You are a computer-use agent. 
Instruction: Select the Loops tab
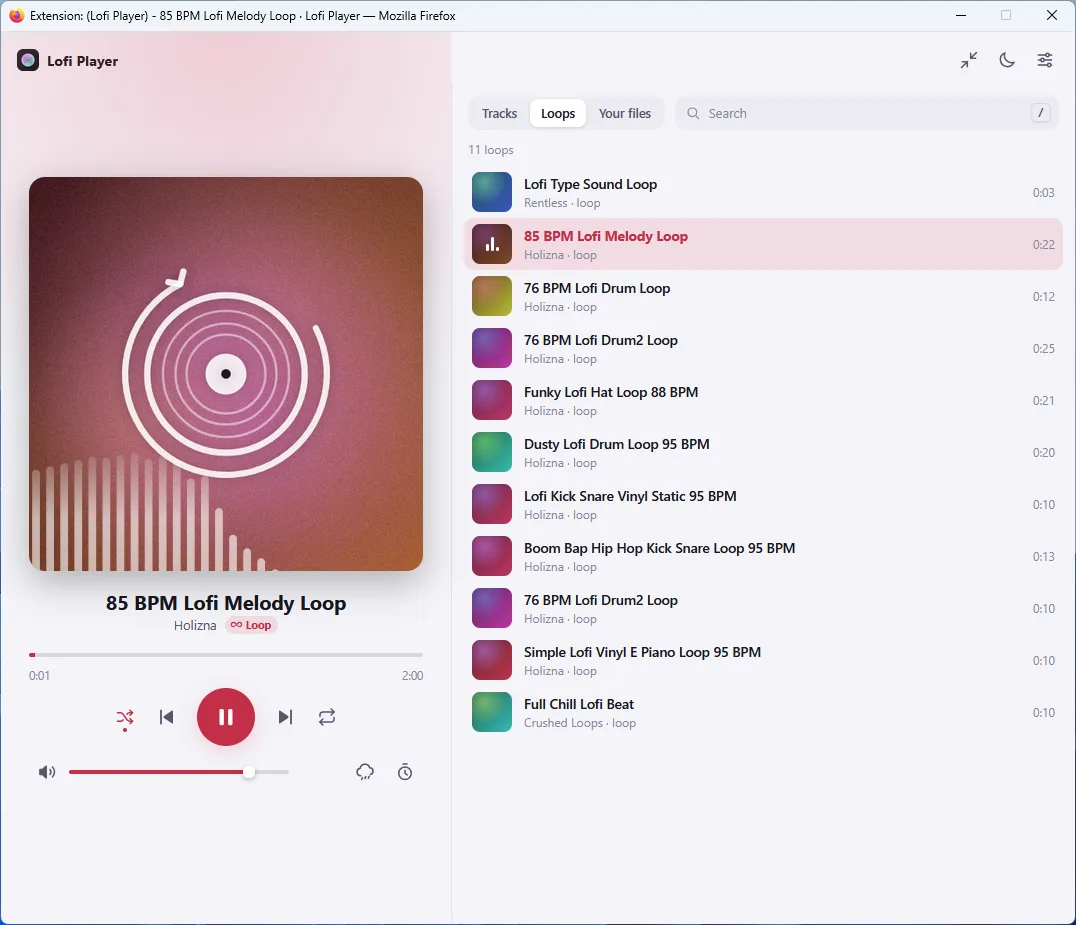tap(558, 113)
